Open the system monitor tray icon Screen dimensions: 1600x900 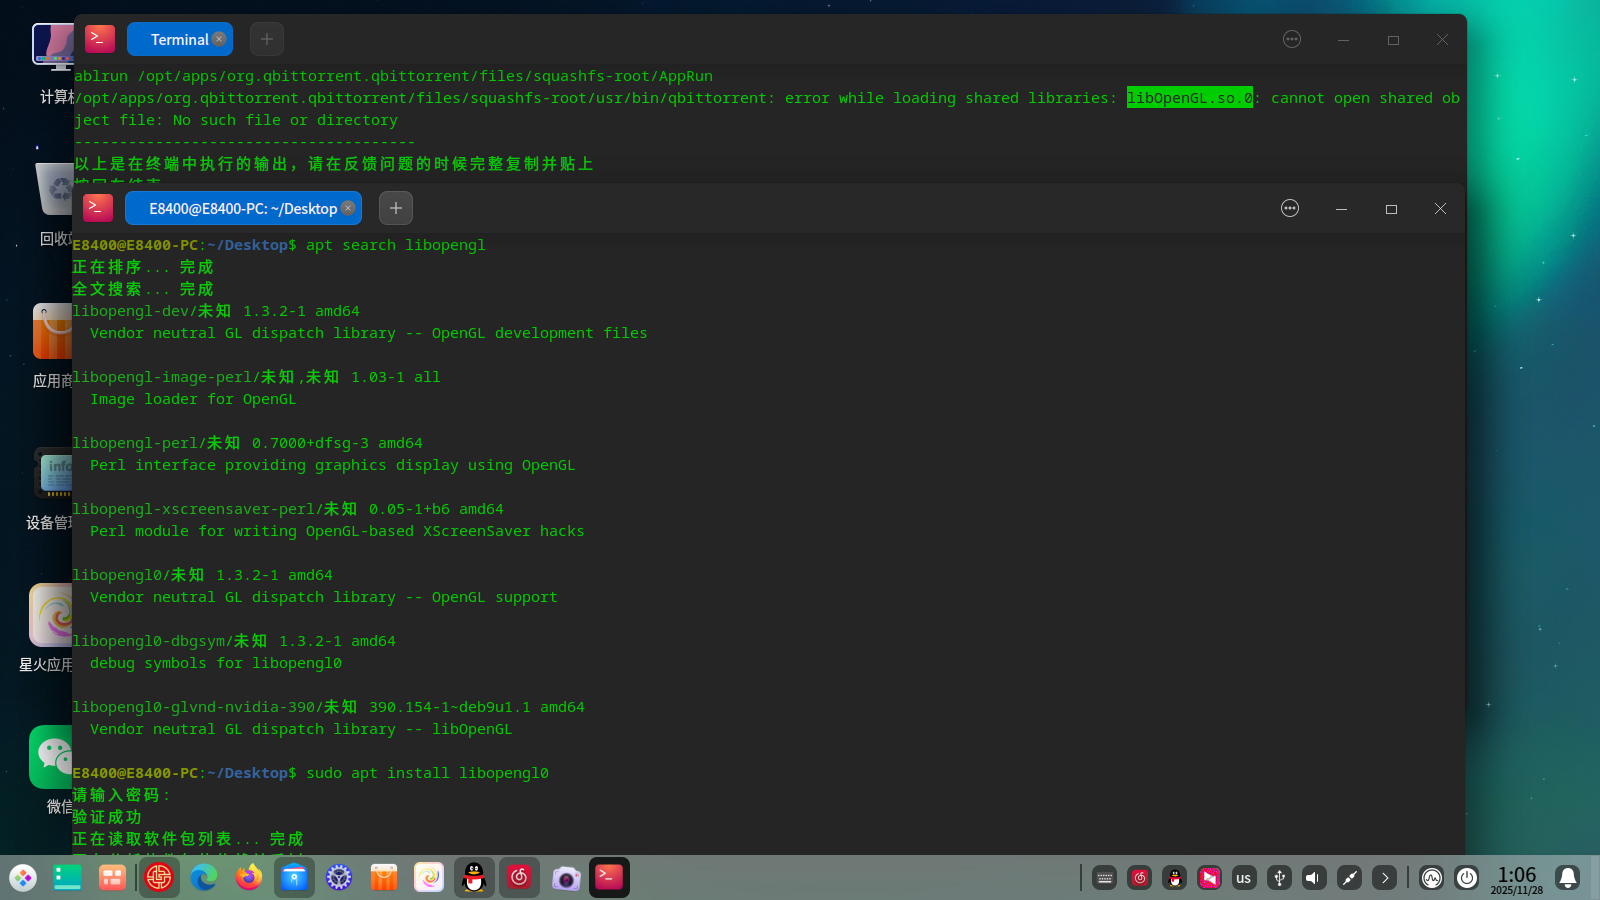tap(1432, 878)
